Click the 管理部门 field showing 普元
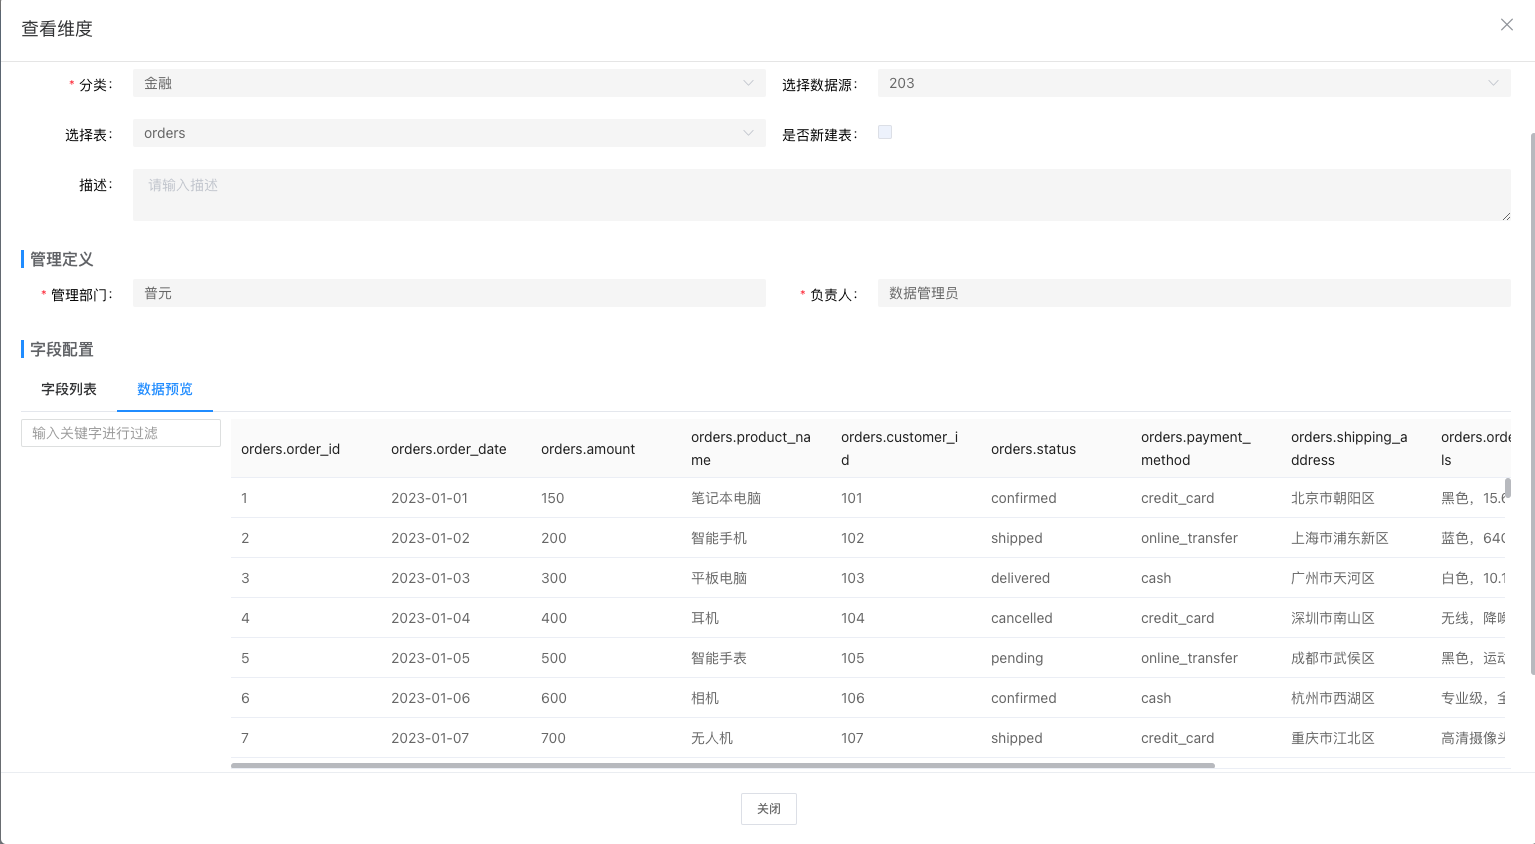The image size is (1535, 844). [448, 293]
